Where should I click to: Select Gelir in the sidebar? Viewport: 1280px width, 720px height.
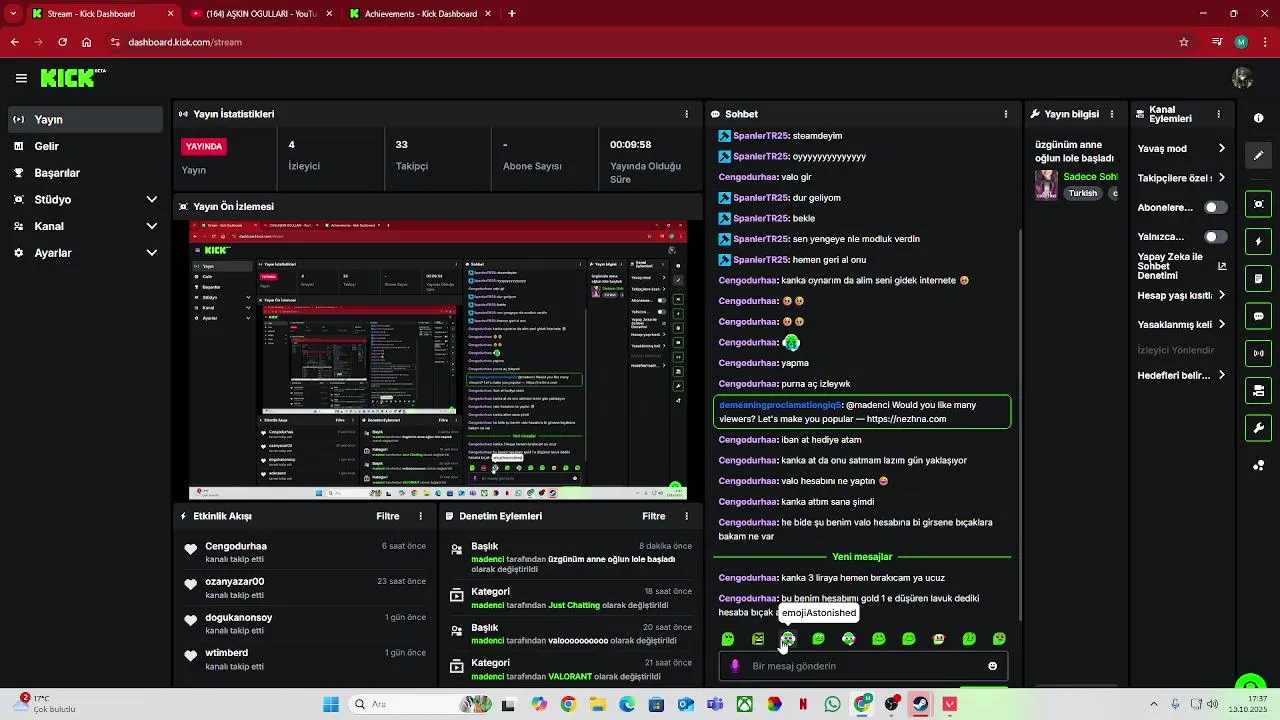(85, 146)
